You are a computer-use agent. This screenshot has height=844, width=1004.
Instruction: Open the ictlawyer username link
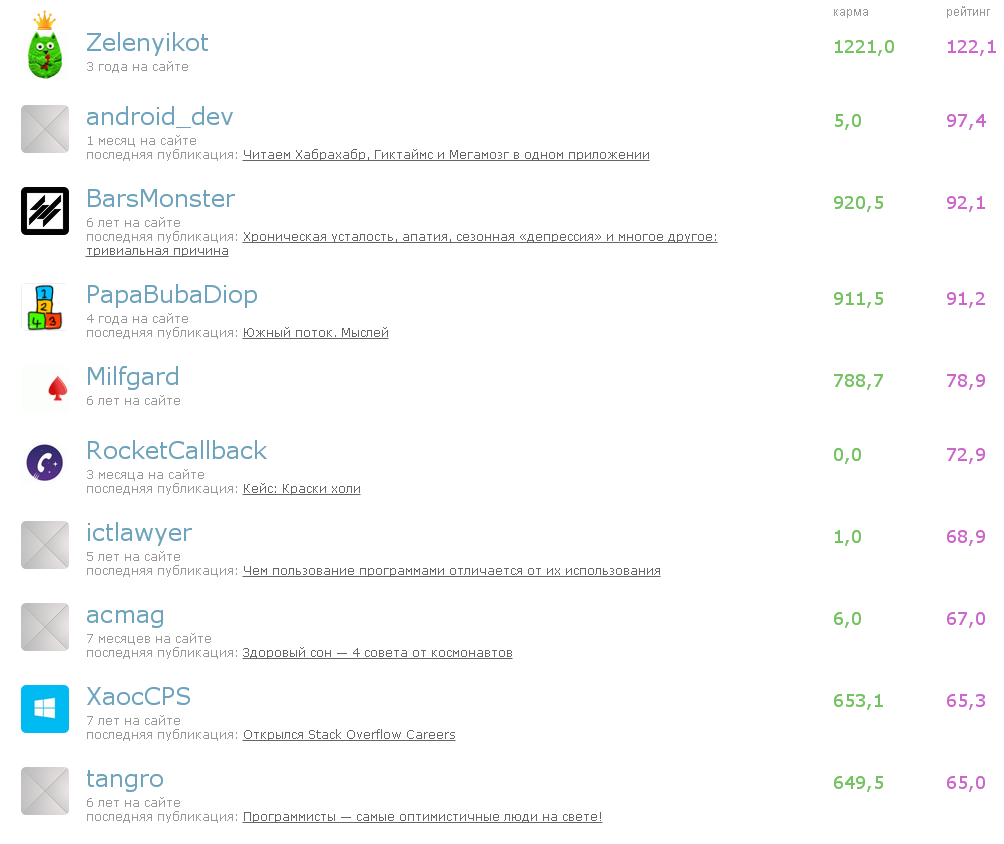pos(139,533)
